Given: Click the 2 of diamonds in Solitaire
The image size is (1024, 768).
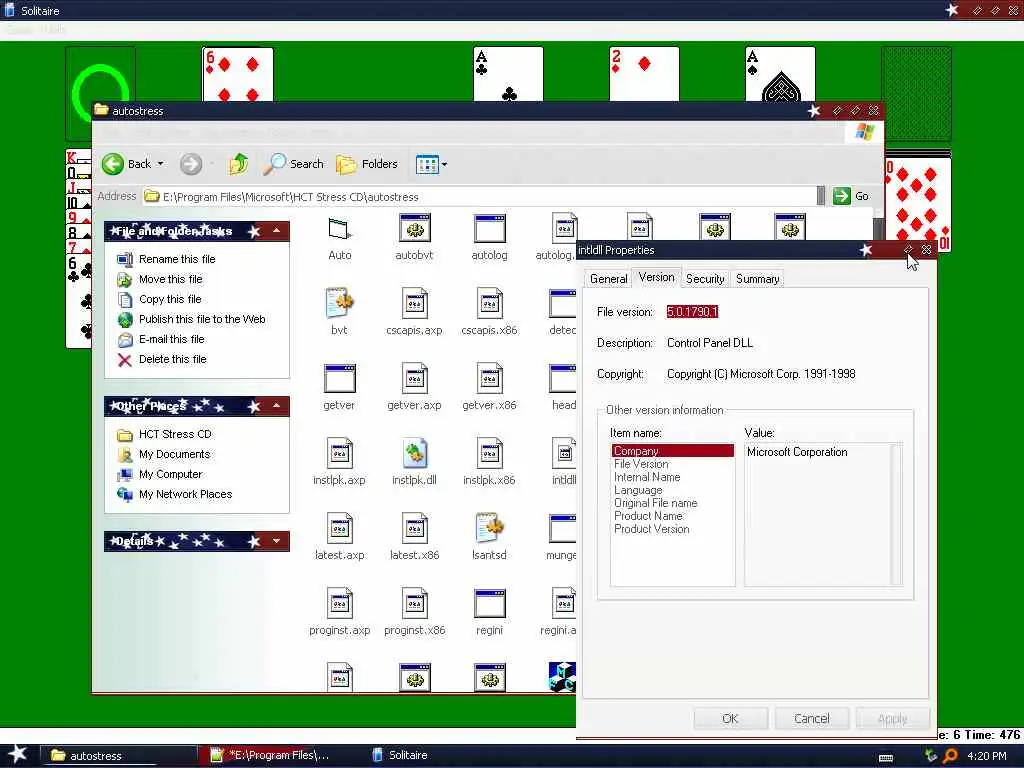Looking at the screenshot, I should (x=644, y=73).
